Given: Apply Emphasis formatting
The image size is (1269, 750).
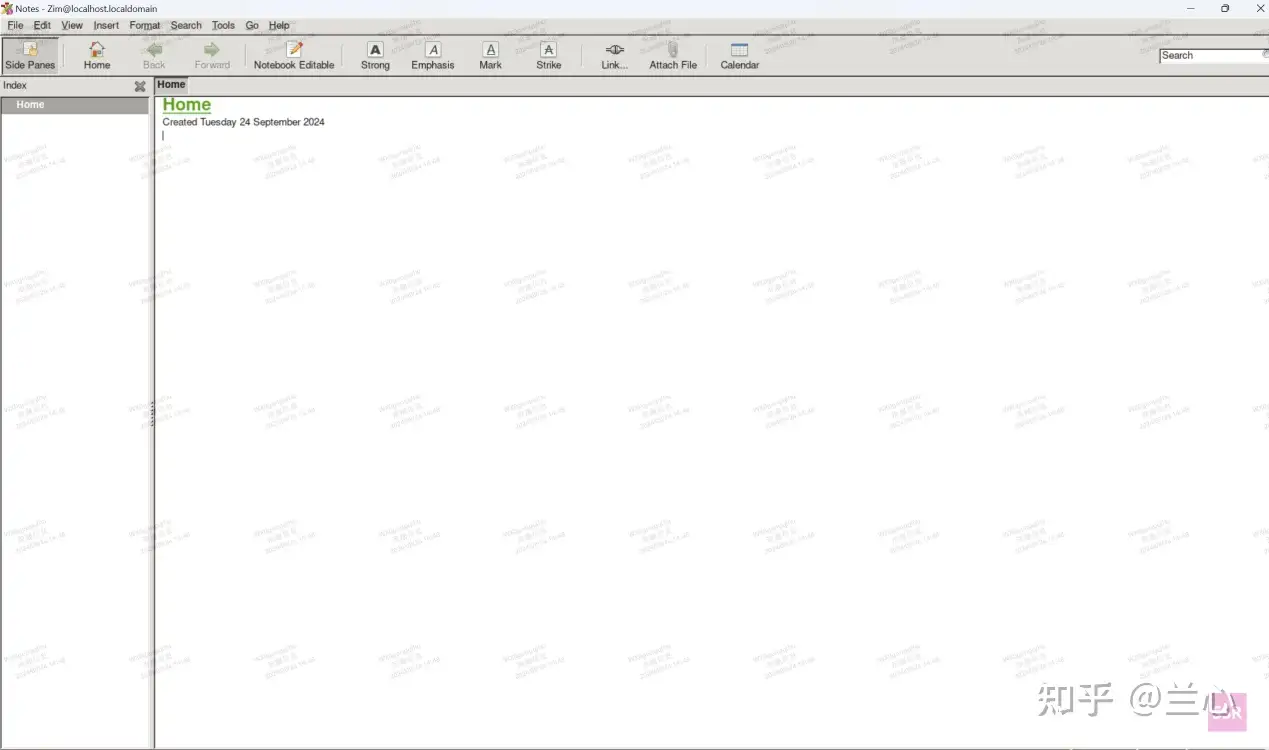Looking at the screenshot, I should [x=433, y=55].
